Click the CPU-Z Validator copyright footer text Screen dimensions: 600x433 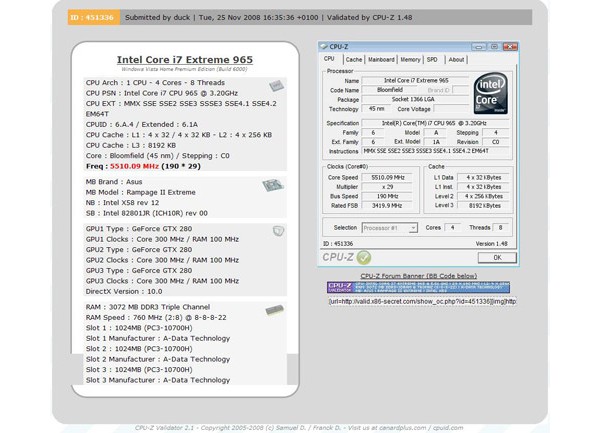tap(299, 428)
